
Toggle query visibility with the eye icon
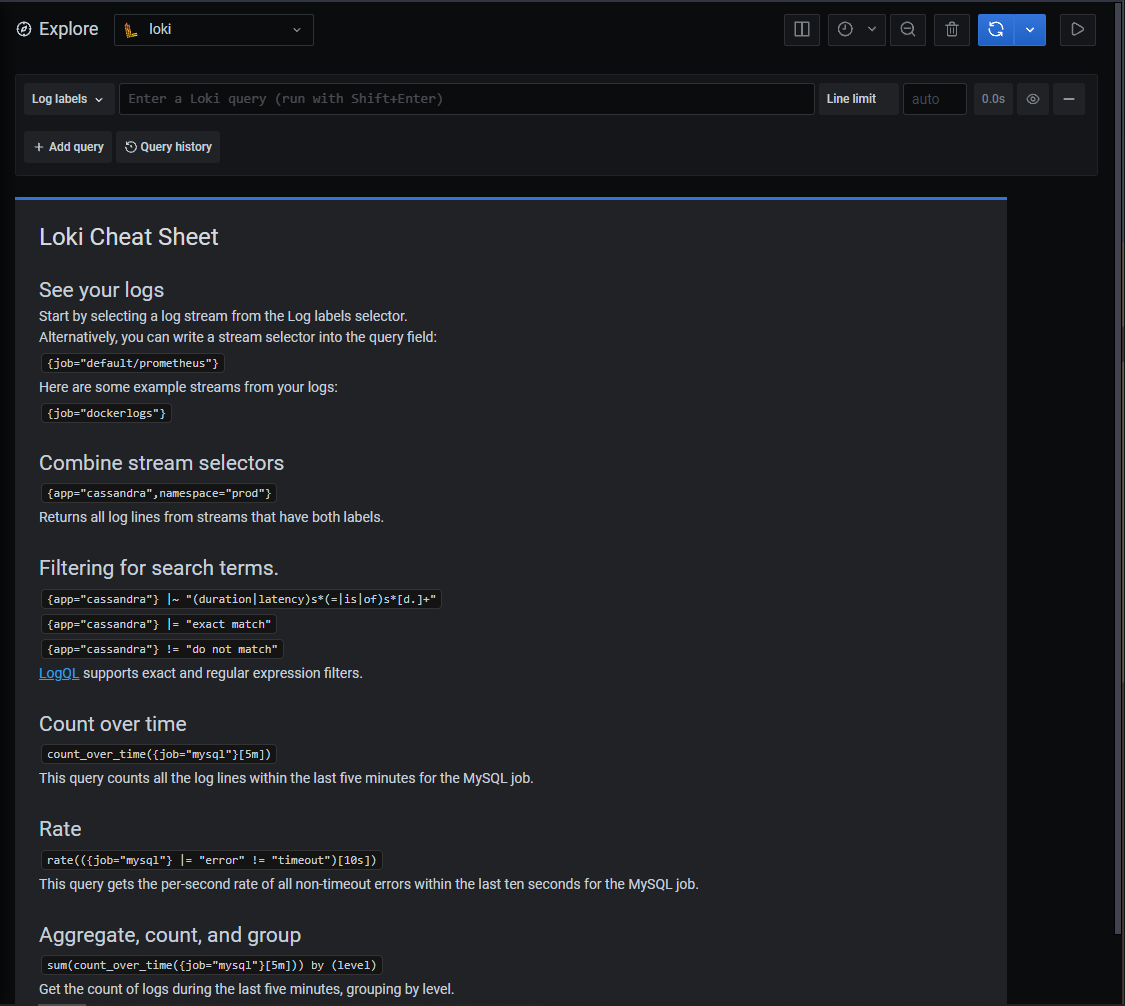(x=1032, y=99)
